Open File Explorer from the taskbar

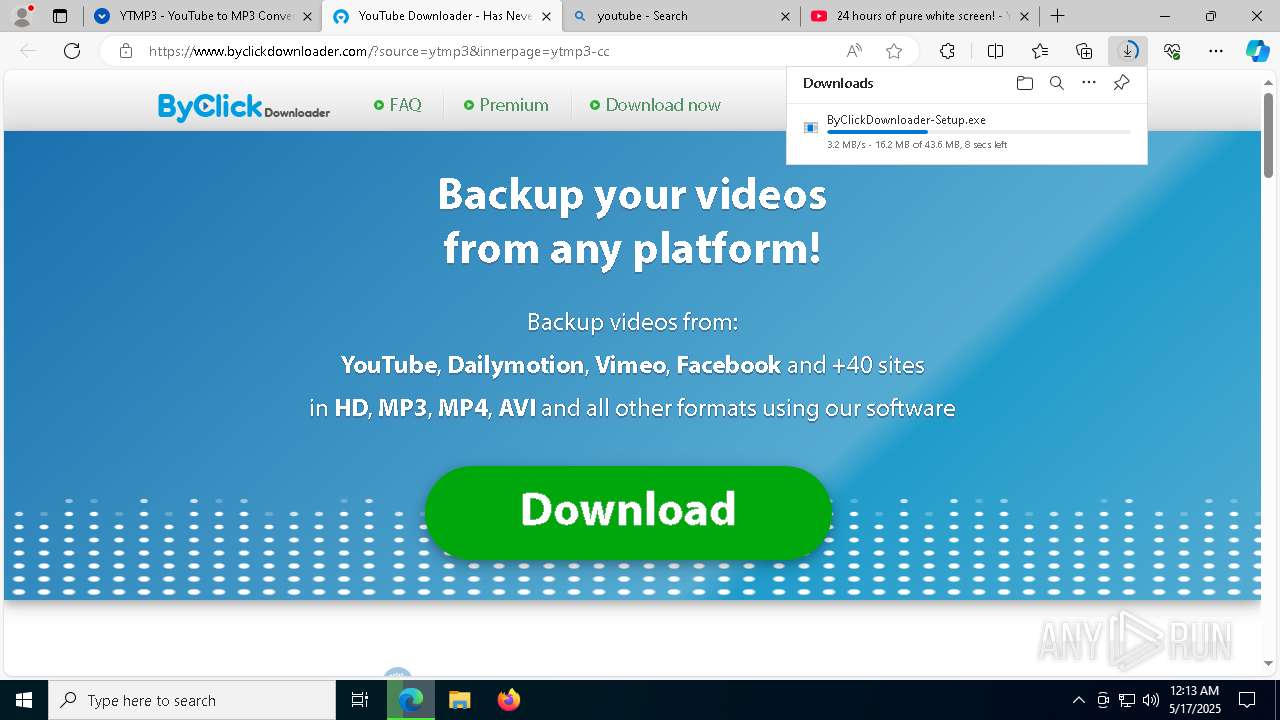459,700
